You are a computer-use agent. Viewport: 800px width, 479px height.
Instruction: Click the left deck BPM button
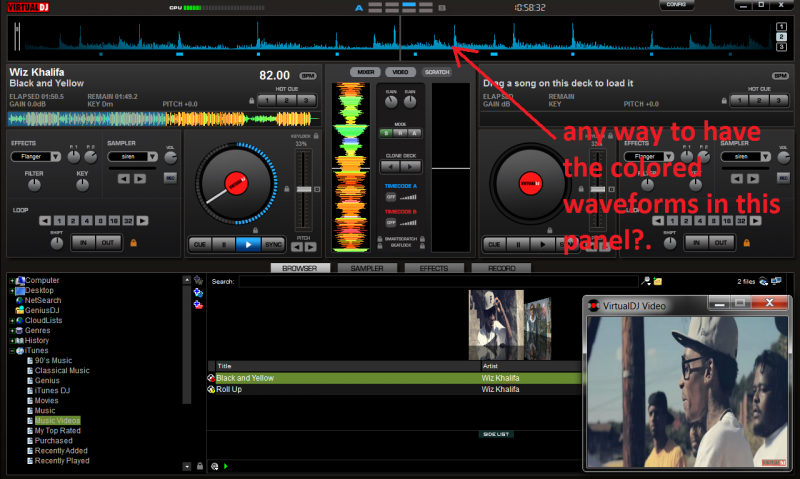click(x=308, y=75)
